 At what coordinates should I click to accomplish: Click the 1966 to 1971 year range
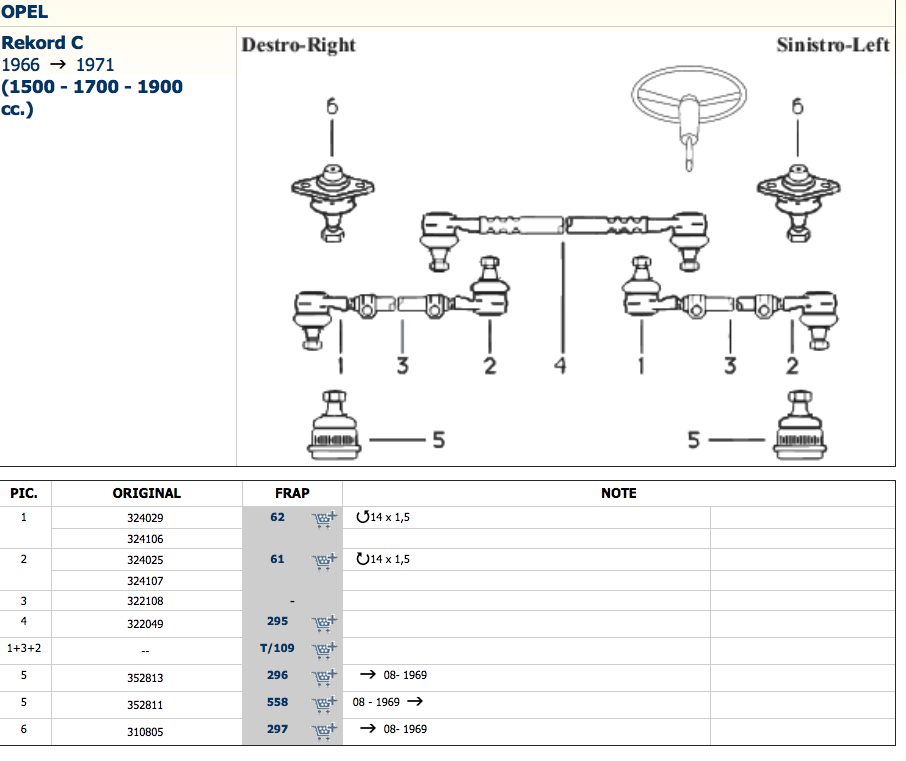point(58,65)
